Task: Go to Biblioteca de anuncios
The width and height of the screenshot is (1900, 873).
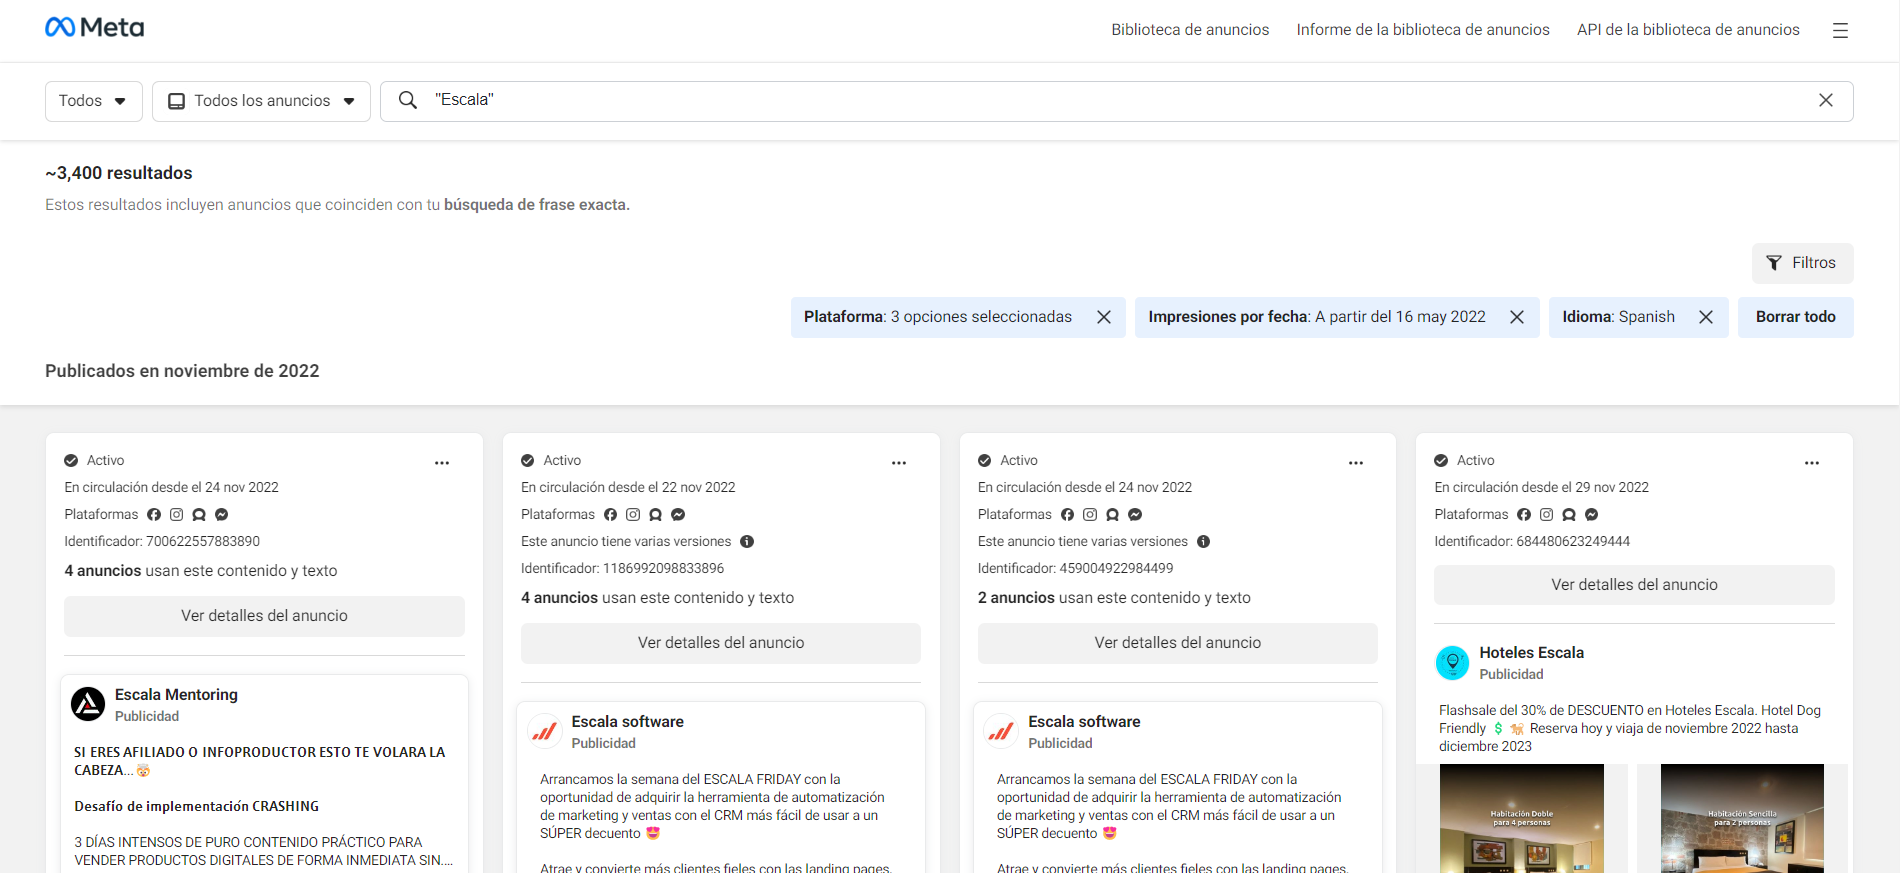Action: coord(1190,30)
